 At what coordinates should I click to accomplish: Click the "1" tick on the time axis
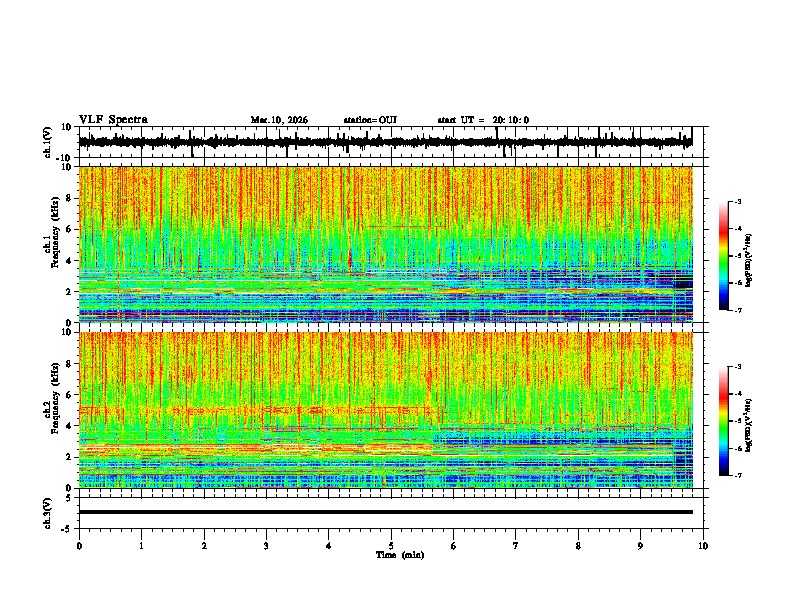(x=141, y=546)
